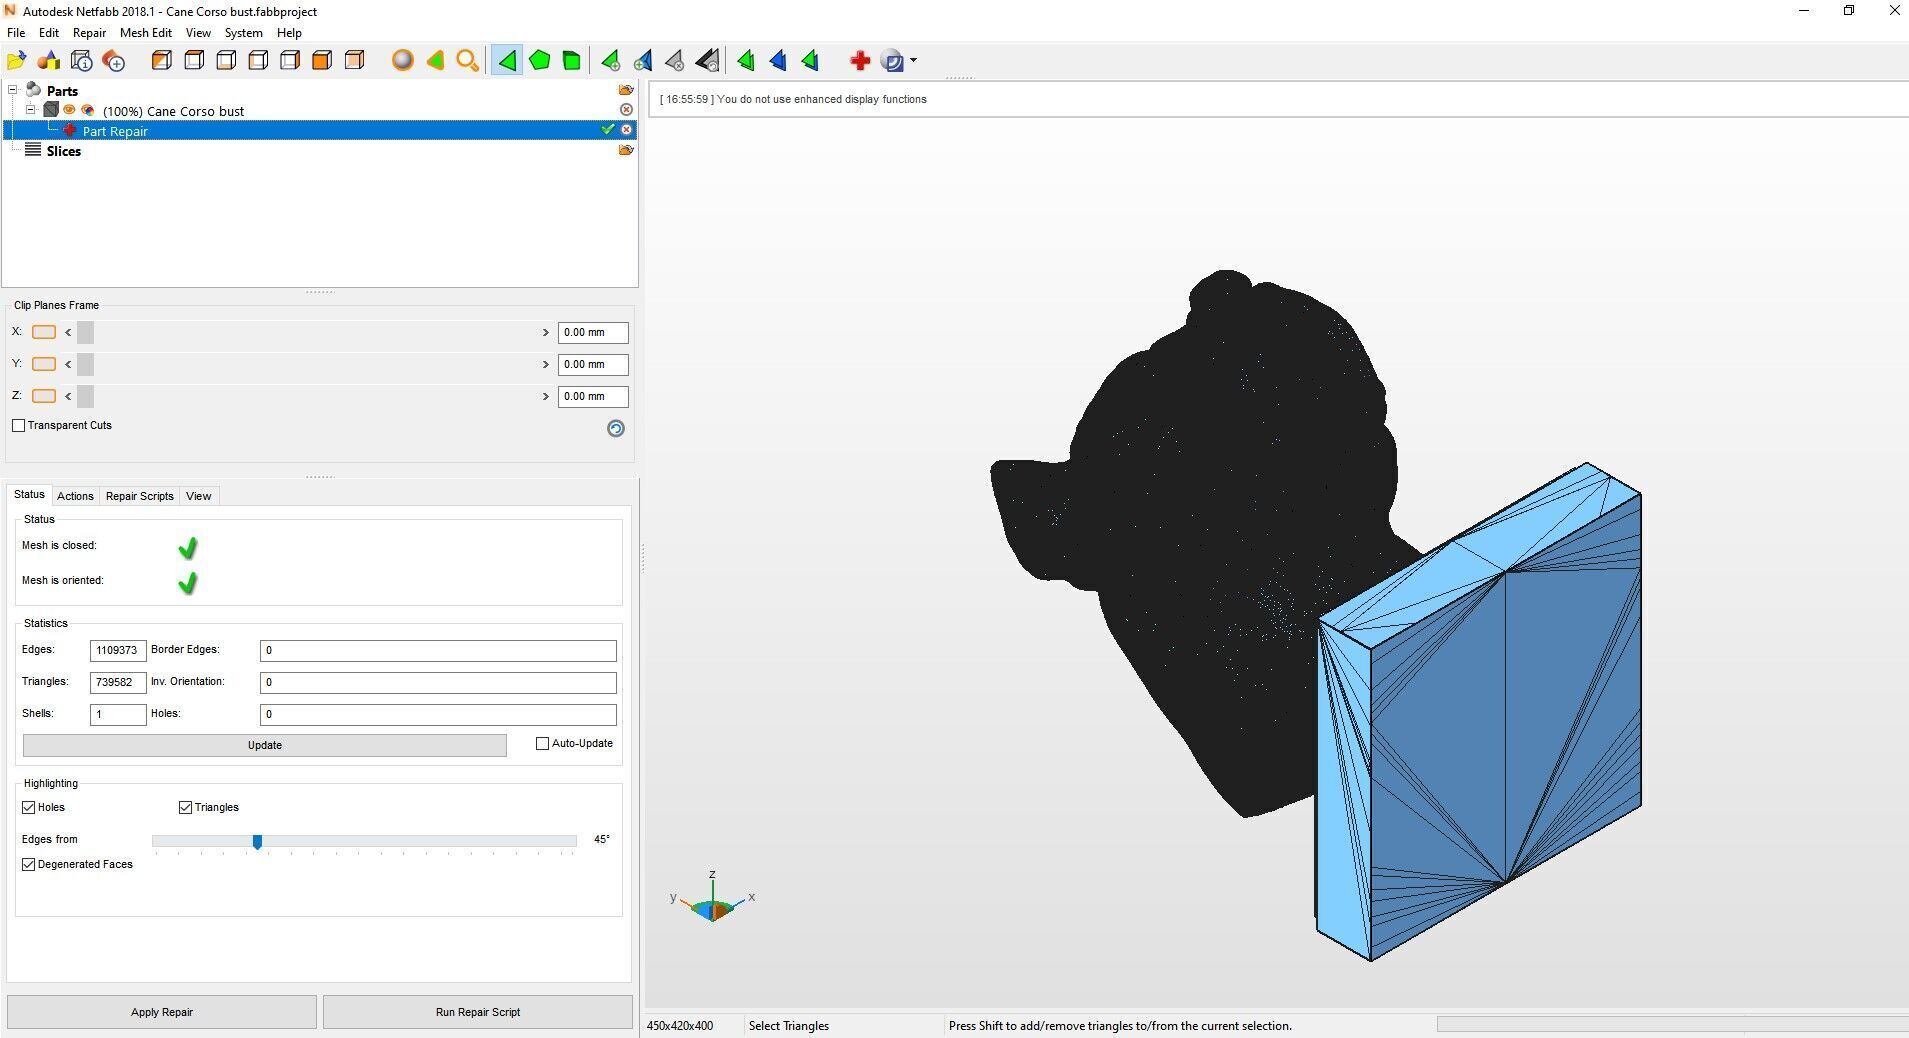Click the blue double-triangle toolbar icon
The height and width of the screenshot is (1038, 1909).
click(x=778, y=61)
